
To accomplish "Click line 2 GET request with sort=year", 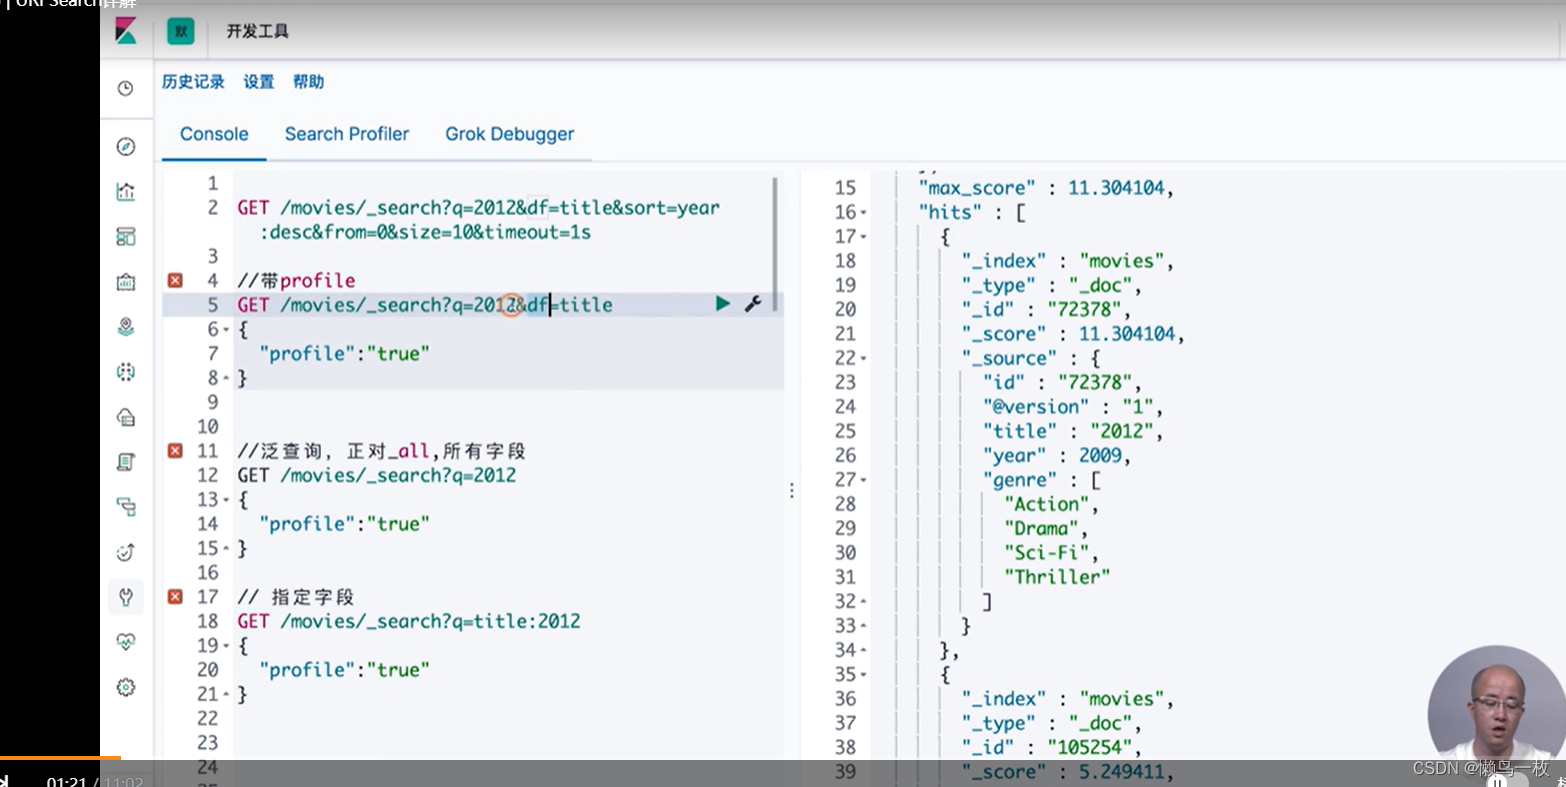I will pos(478,220).
